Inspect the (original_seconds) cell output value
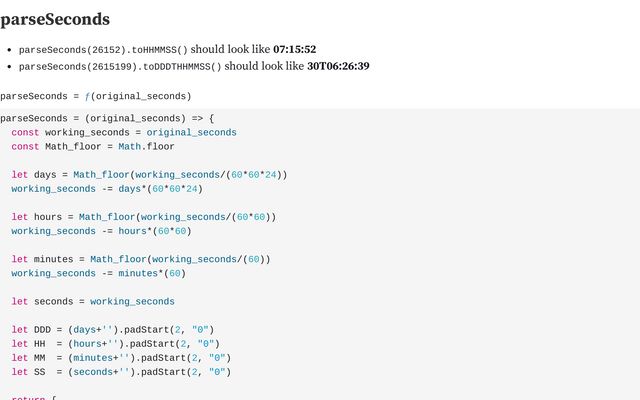Screen dimensions: 640x400 pyautogui.click(x=141, y=96)
